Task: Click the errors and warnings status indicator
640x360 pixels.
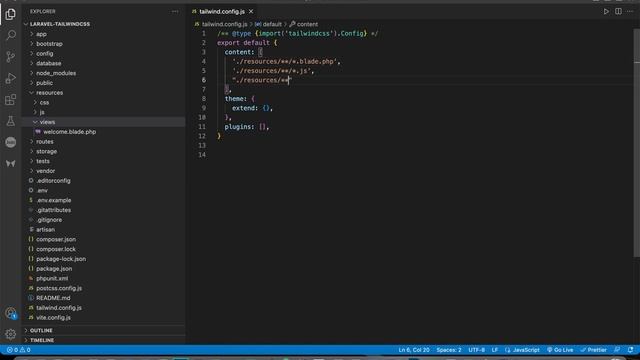Action: click(18, 350)
